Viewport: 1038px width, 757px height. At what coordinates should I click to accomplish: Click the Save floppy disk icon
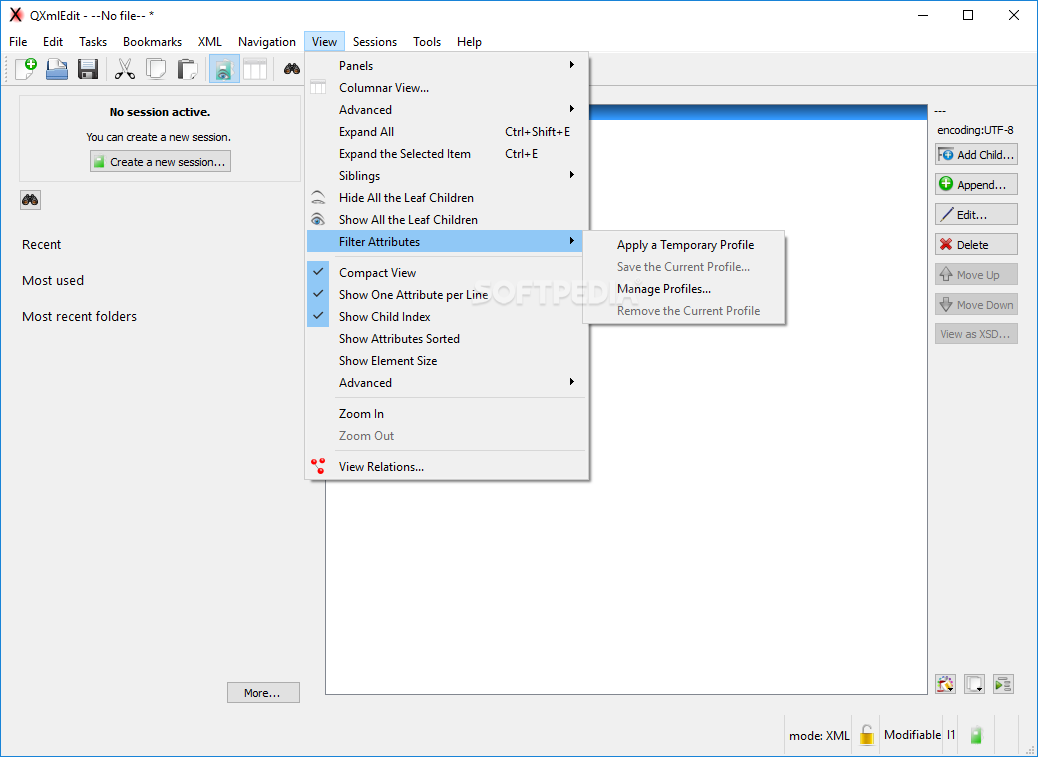pyautogui.click(x=88, y=69)
